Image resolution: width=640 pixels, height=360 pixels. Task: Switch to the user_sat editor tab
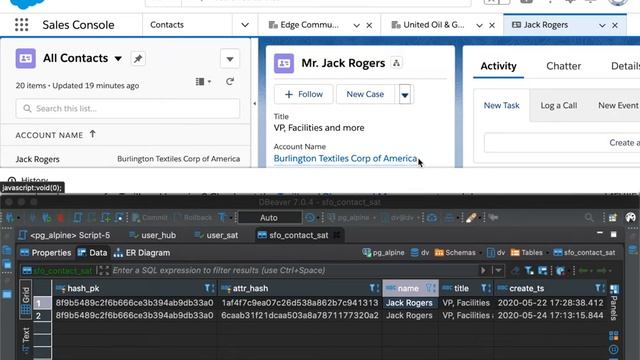click(217, 235)
